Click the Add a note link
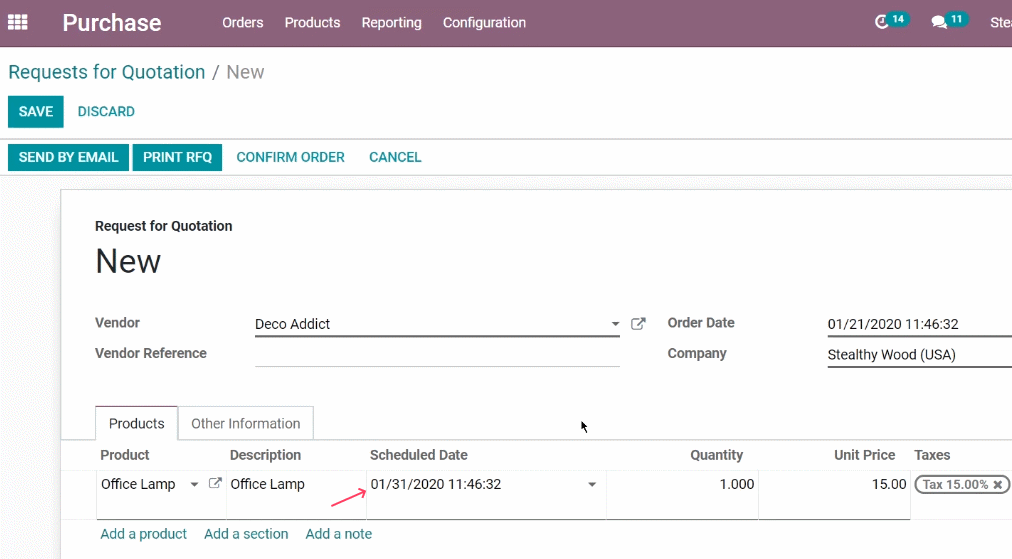Screen dimensions: 1012x559 pos(338,534)
